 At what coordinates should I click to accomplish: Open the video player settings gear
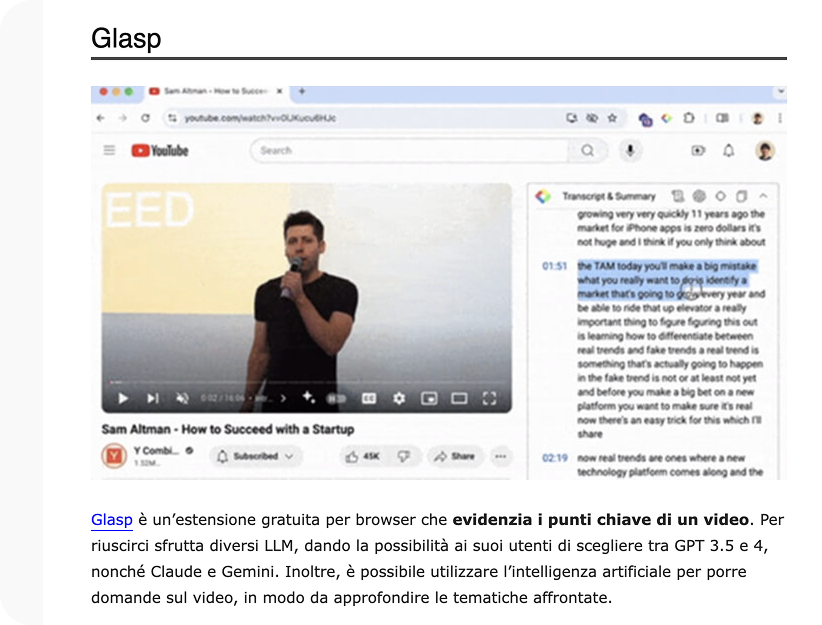tap(399, 398)
